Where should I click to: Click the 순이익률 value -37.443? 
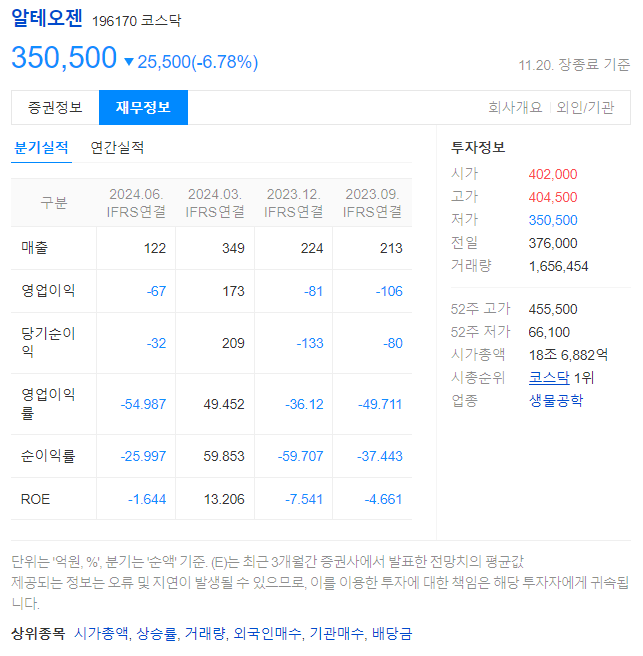tap(379, 456)
